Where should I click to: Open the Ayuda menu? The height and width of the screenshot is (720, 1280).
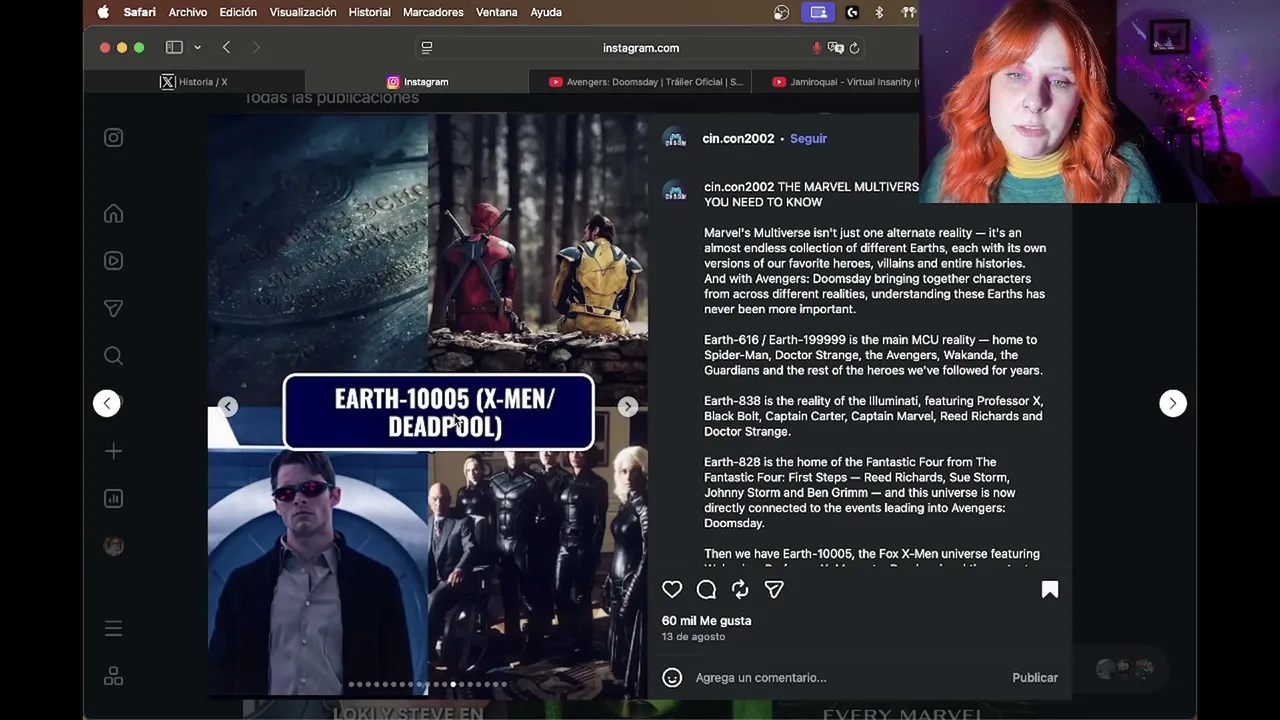click(x=546, y=12)
